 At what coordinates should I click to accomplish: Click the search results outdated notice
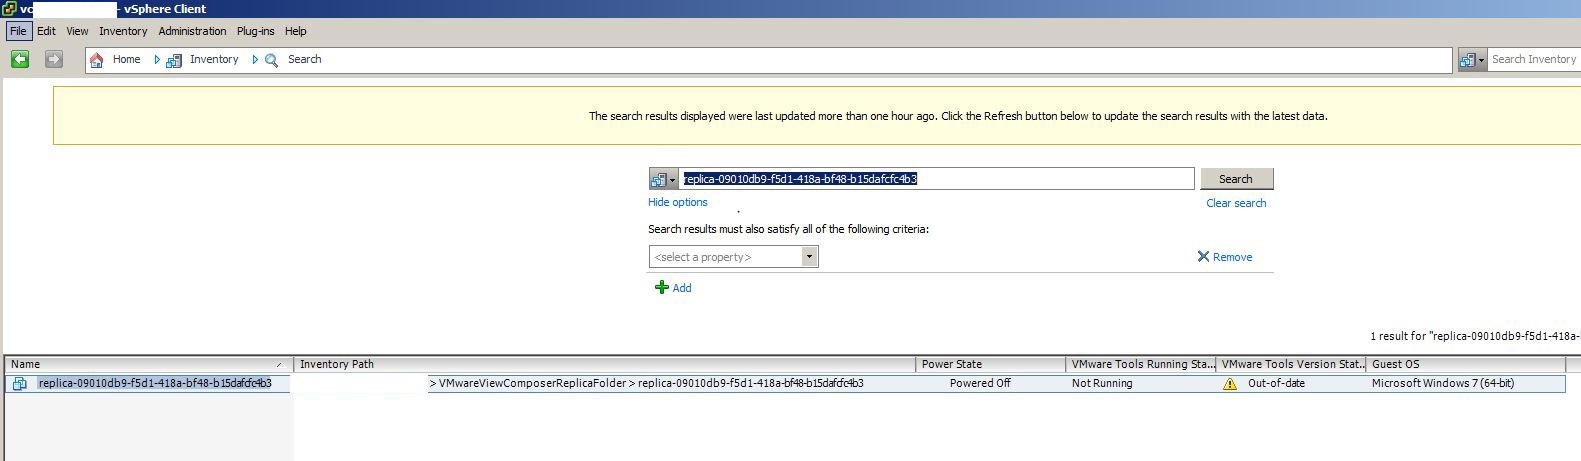(x=958, y=116)
